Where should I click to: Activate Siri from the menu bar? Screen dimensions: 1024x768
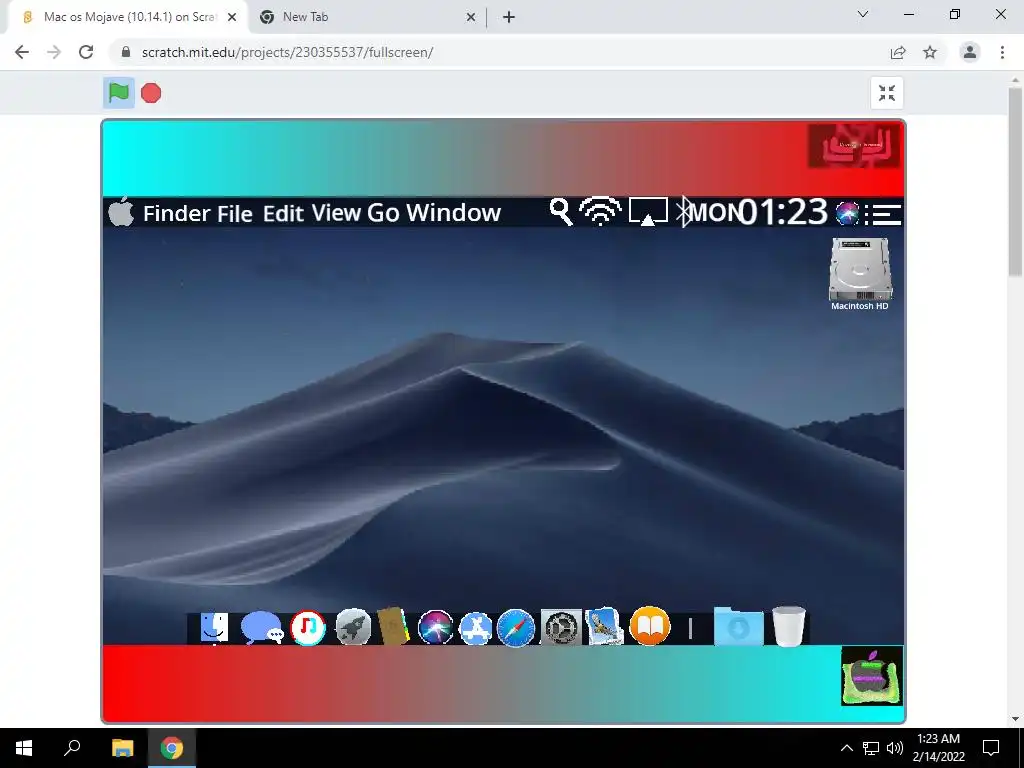coord(848,213)
